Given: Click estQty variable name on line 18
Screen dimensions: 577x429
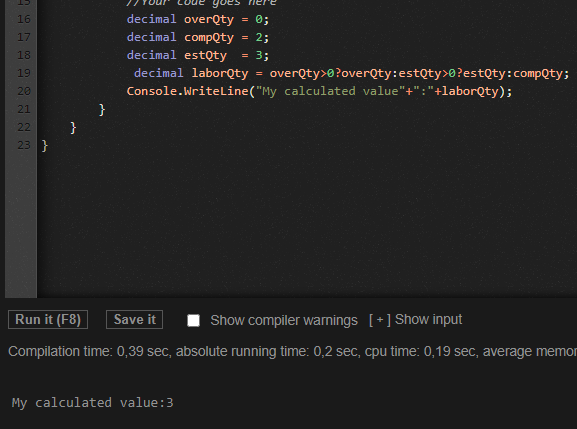Looking at the screenshot, I should point(205,56).
